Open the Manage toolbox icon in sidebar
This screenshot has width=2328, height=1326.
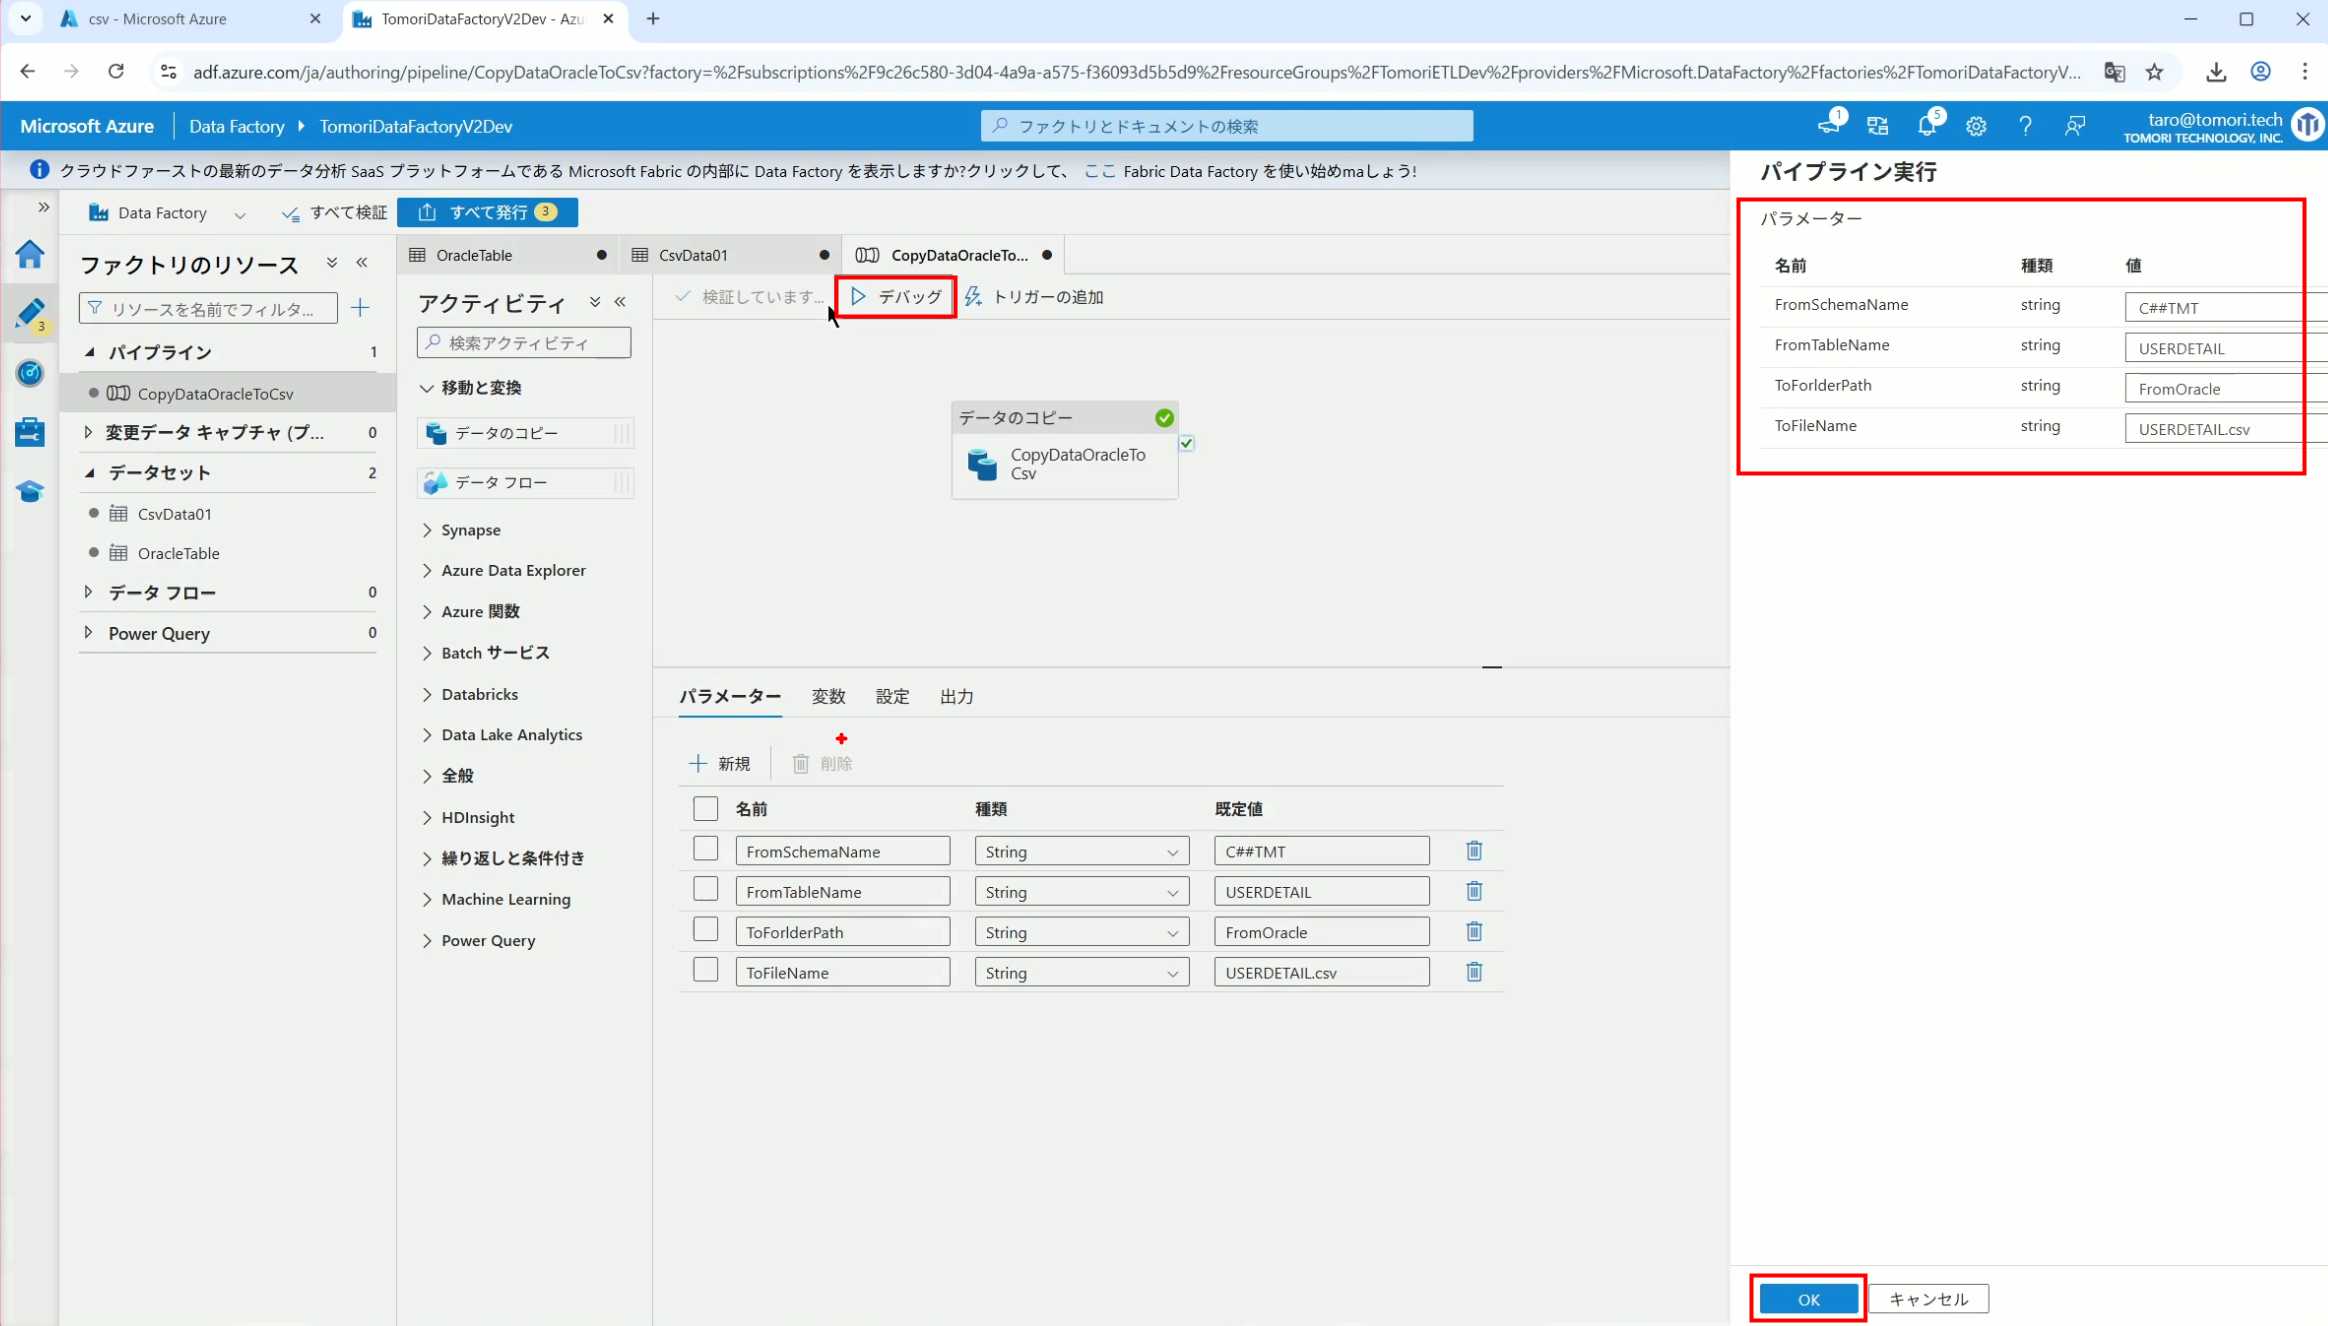[x=30, y=432]
